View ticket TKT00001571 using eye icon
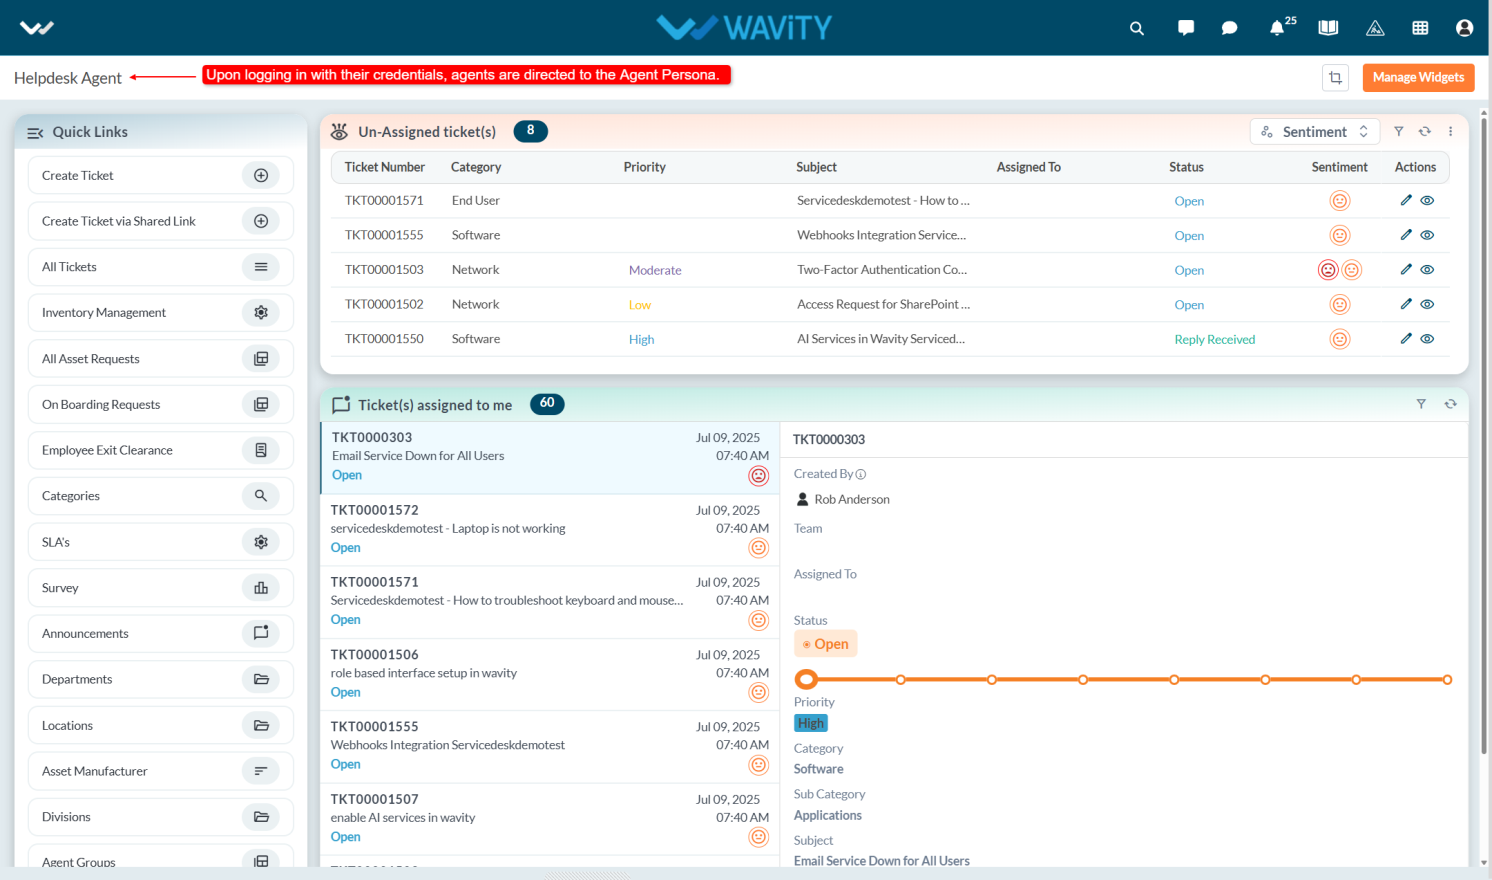The image size is (1492, 880). click(x=1427, y=200)
